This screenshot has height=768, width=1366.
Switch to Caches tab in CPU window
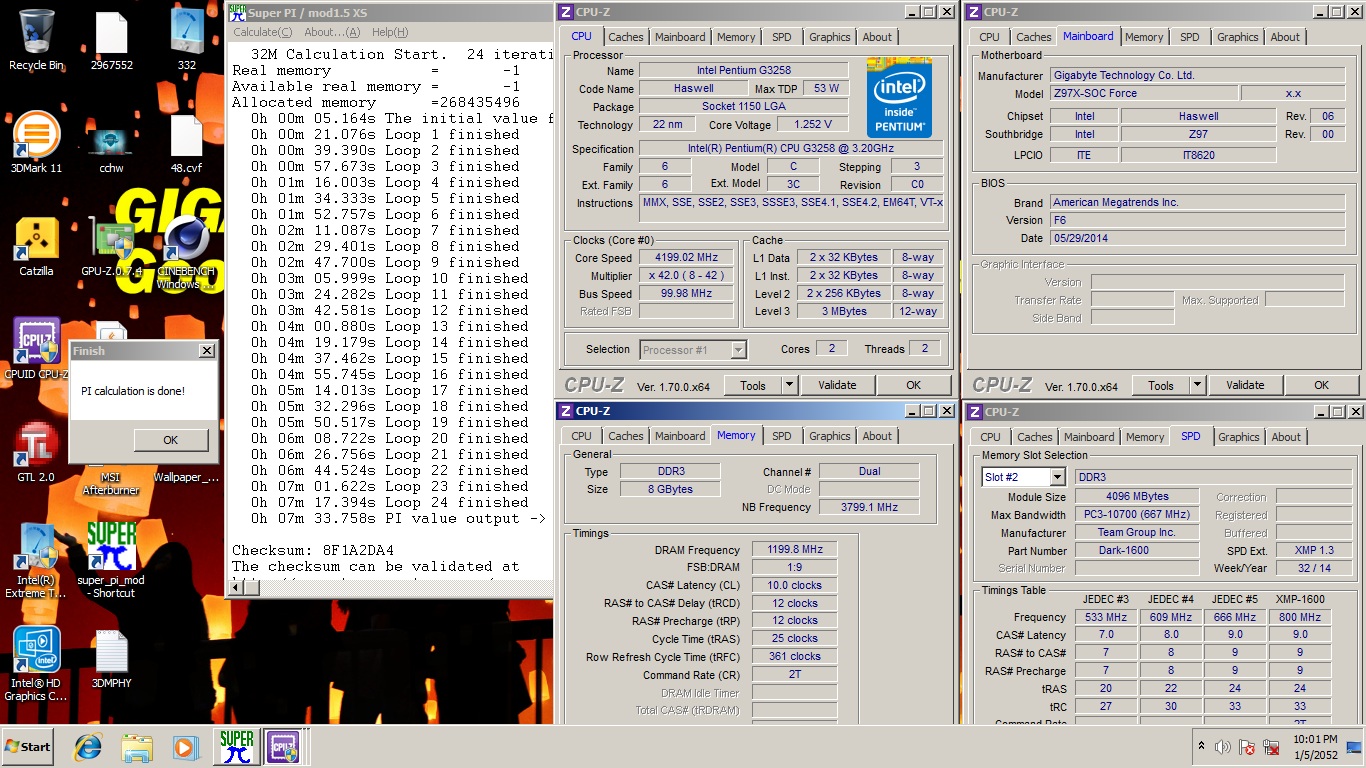coord(626,37)
